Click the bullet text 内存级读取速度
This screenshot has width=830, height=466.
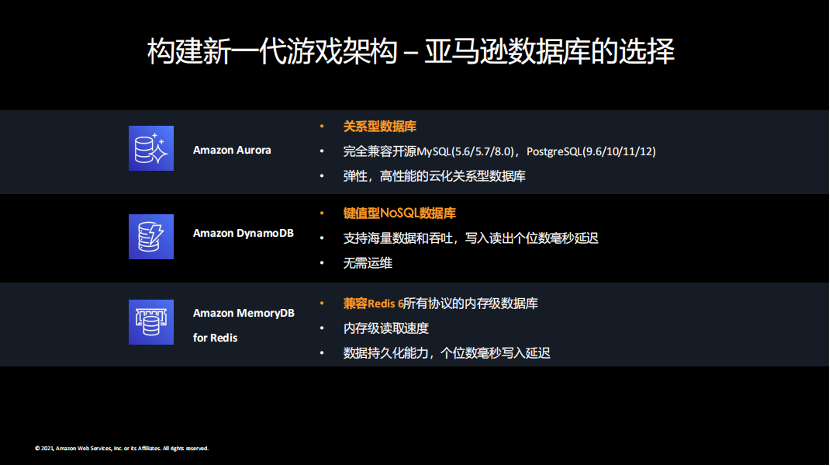click(386, 328)
